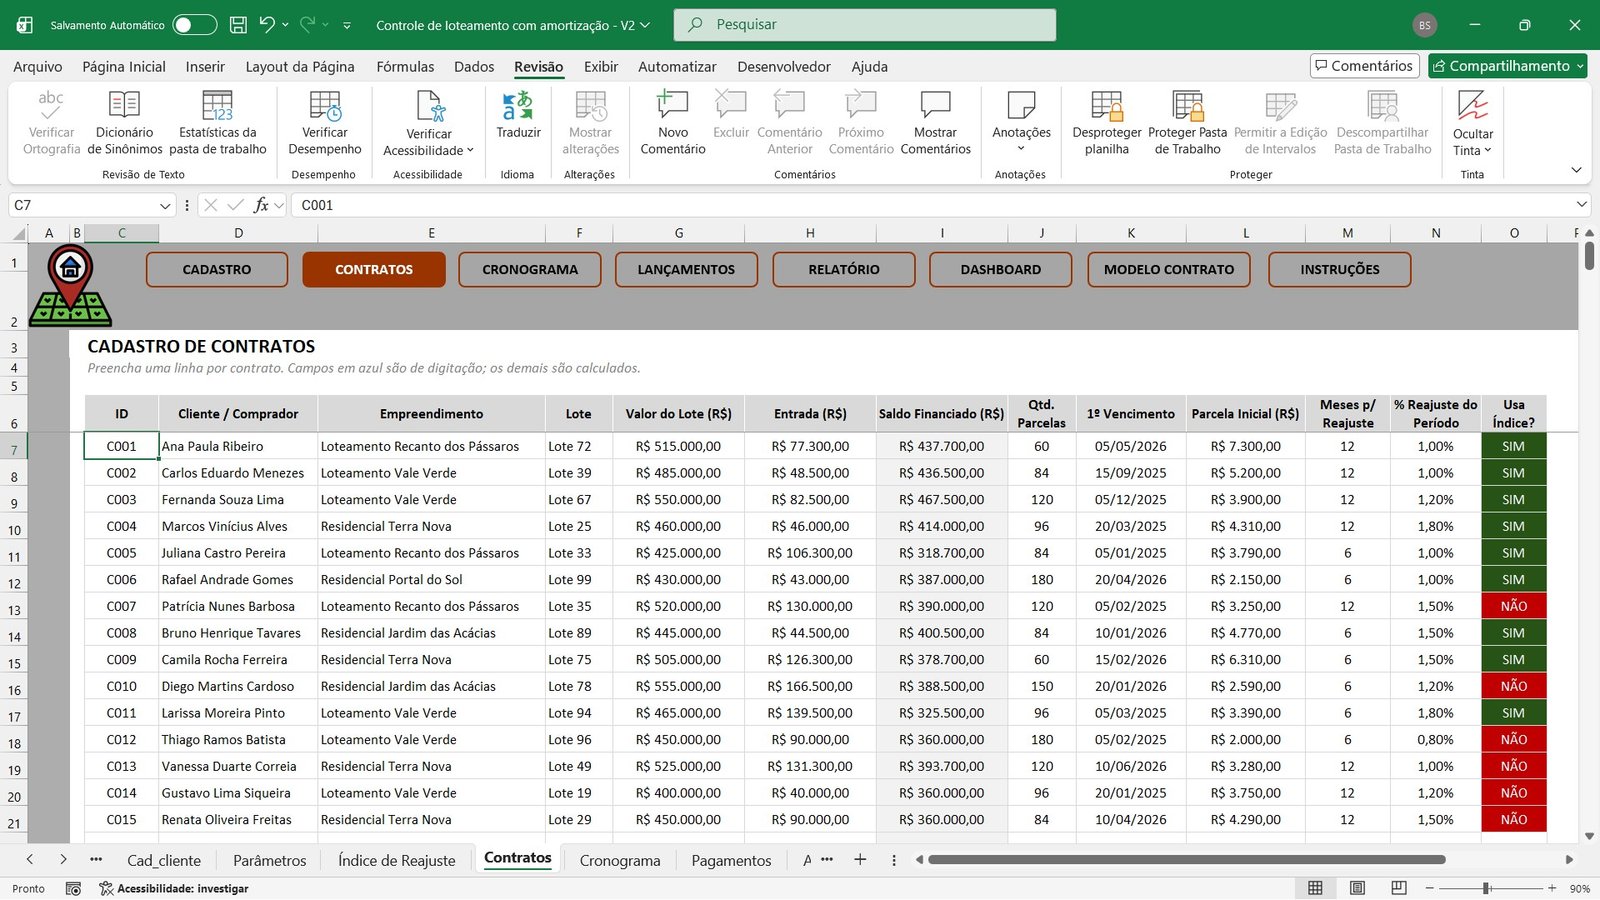Click the Undo arrow icon

point(266,24)
